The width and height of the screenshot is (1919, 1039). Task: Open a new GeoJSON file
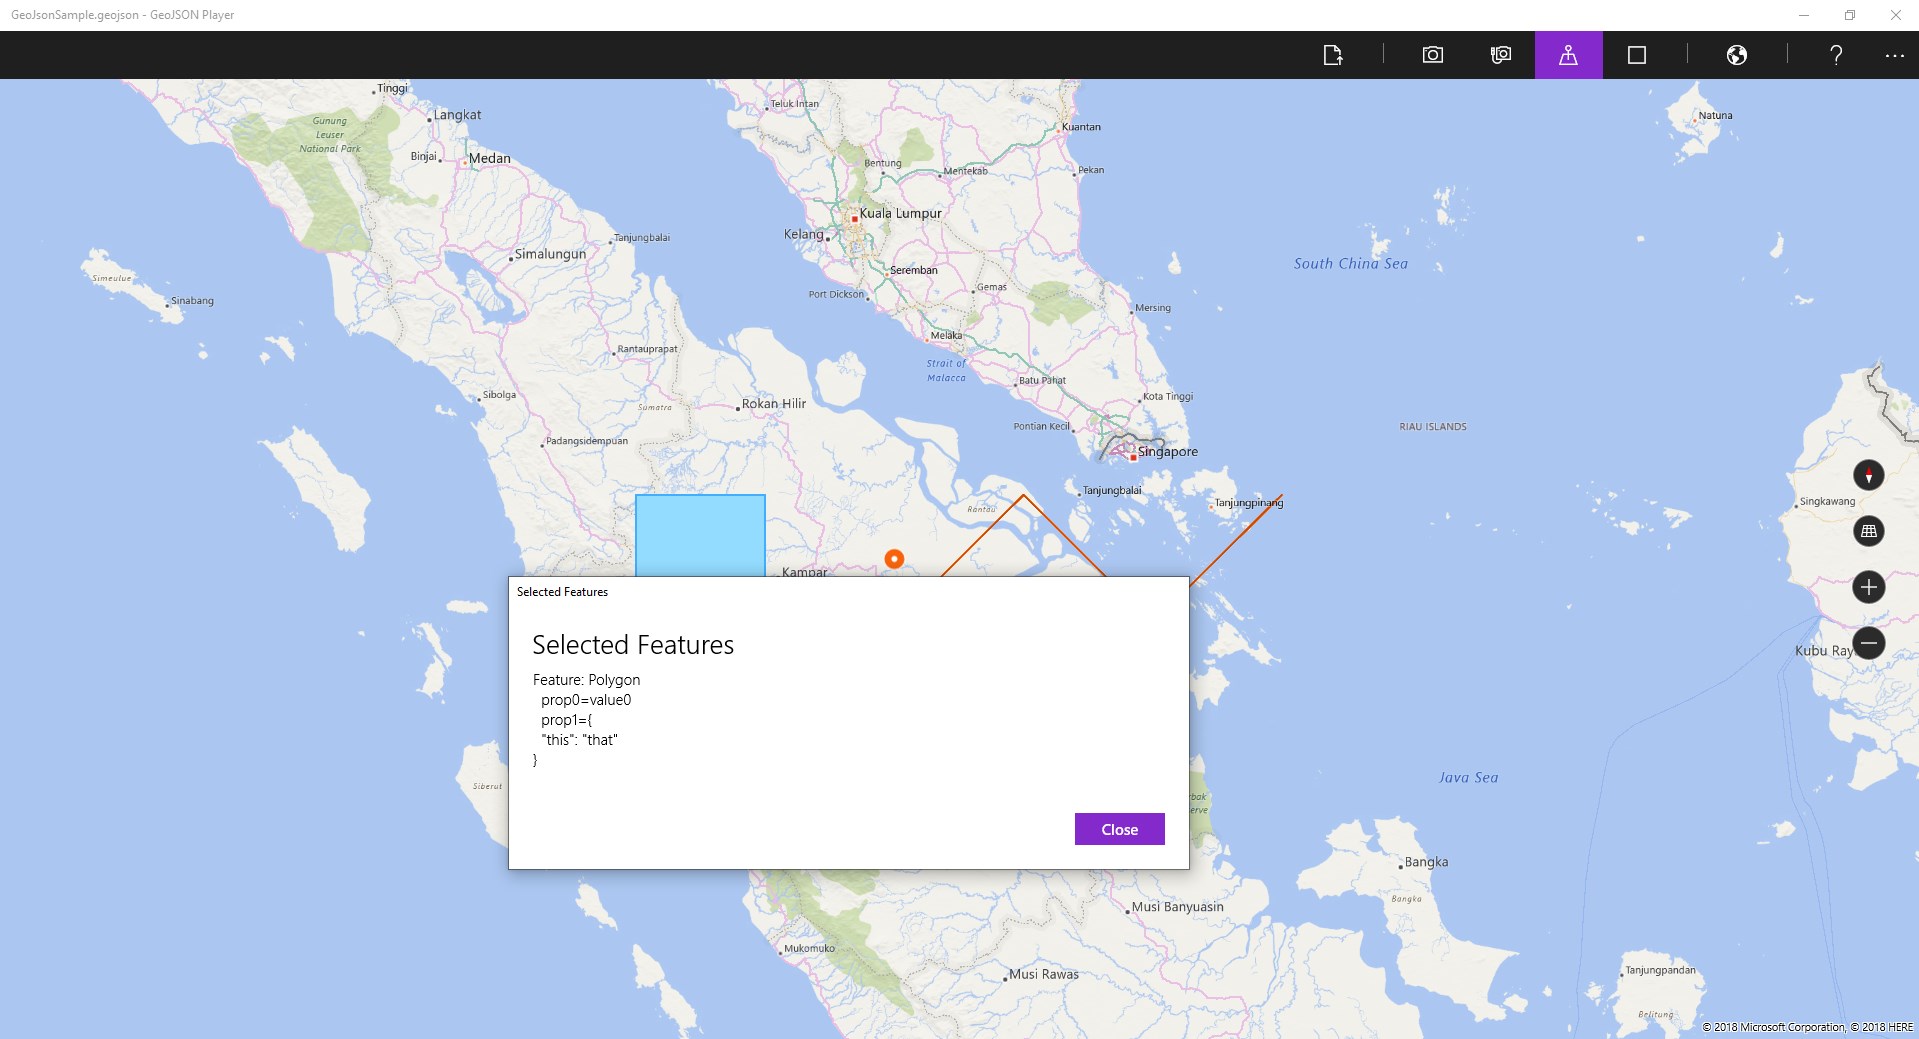(1332, 55)
